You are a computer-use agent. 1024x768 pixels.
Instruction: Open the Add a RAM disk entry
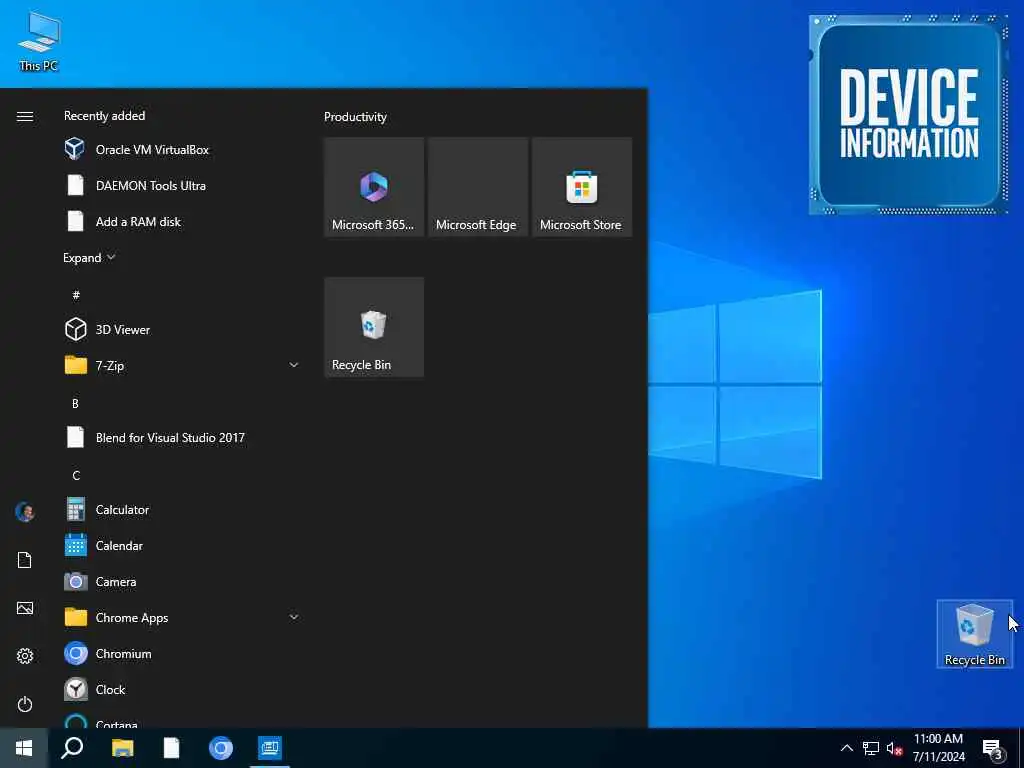(x=182, y=221)
